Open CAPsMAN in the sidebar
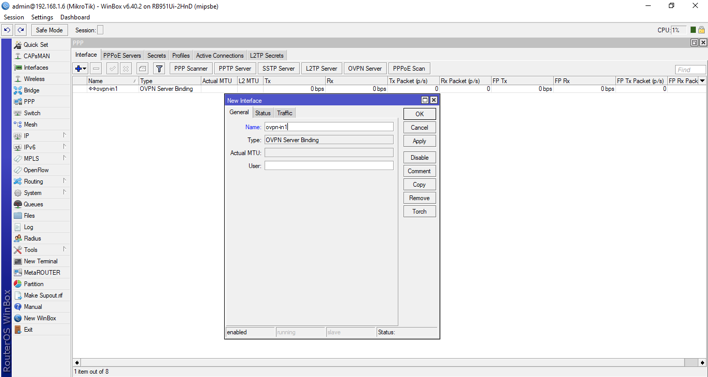Image resolution: width=708 pixels, height=377 pixels. coord(37,56)
